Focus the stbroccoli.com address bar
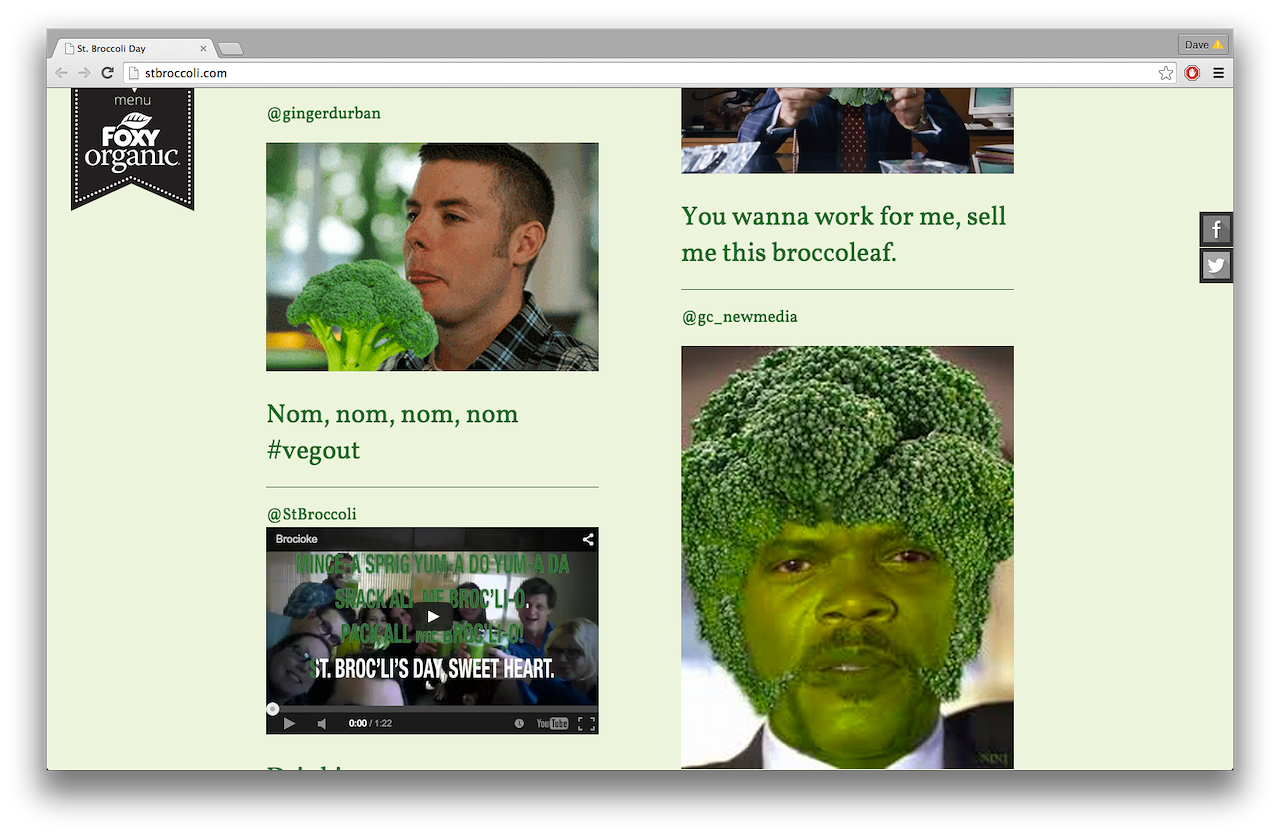1280x835 pixels. [x=648, y=73]
